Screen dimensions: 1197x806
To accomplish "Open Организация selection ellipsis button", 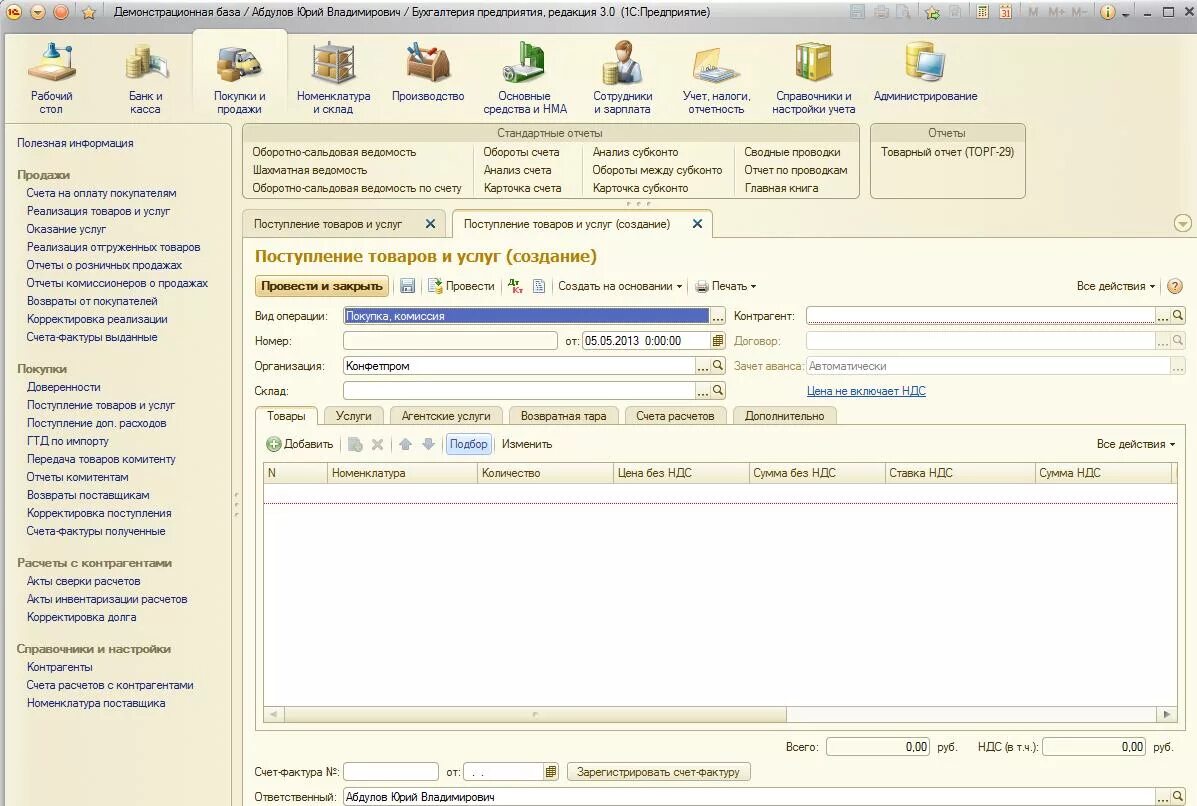I will point(703,366).
